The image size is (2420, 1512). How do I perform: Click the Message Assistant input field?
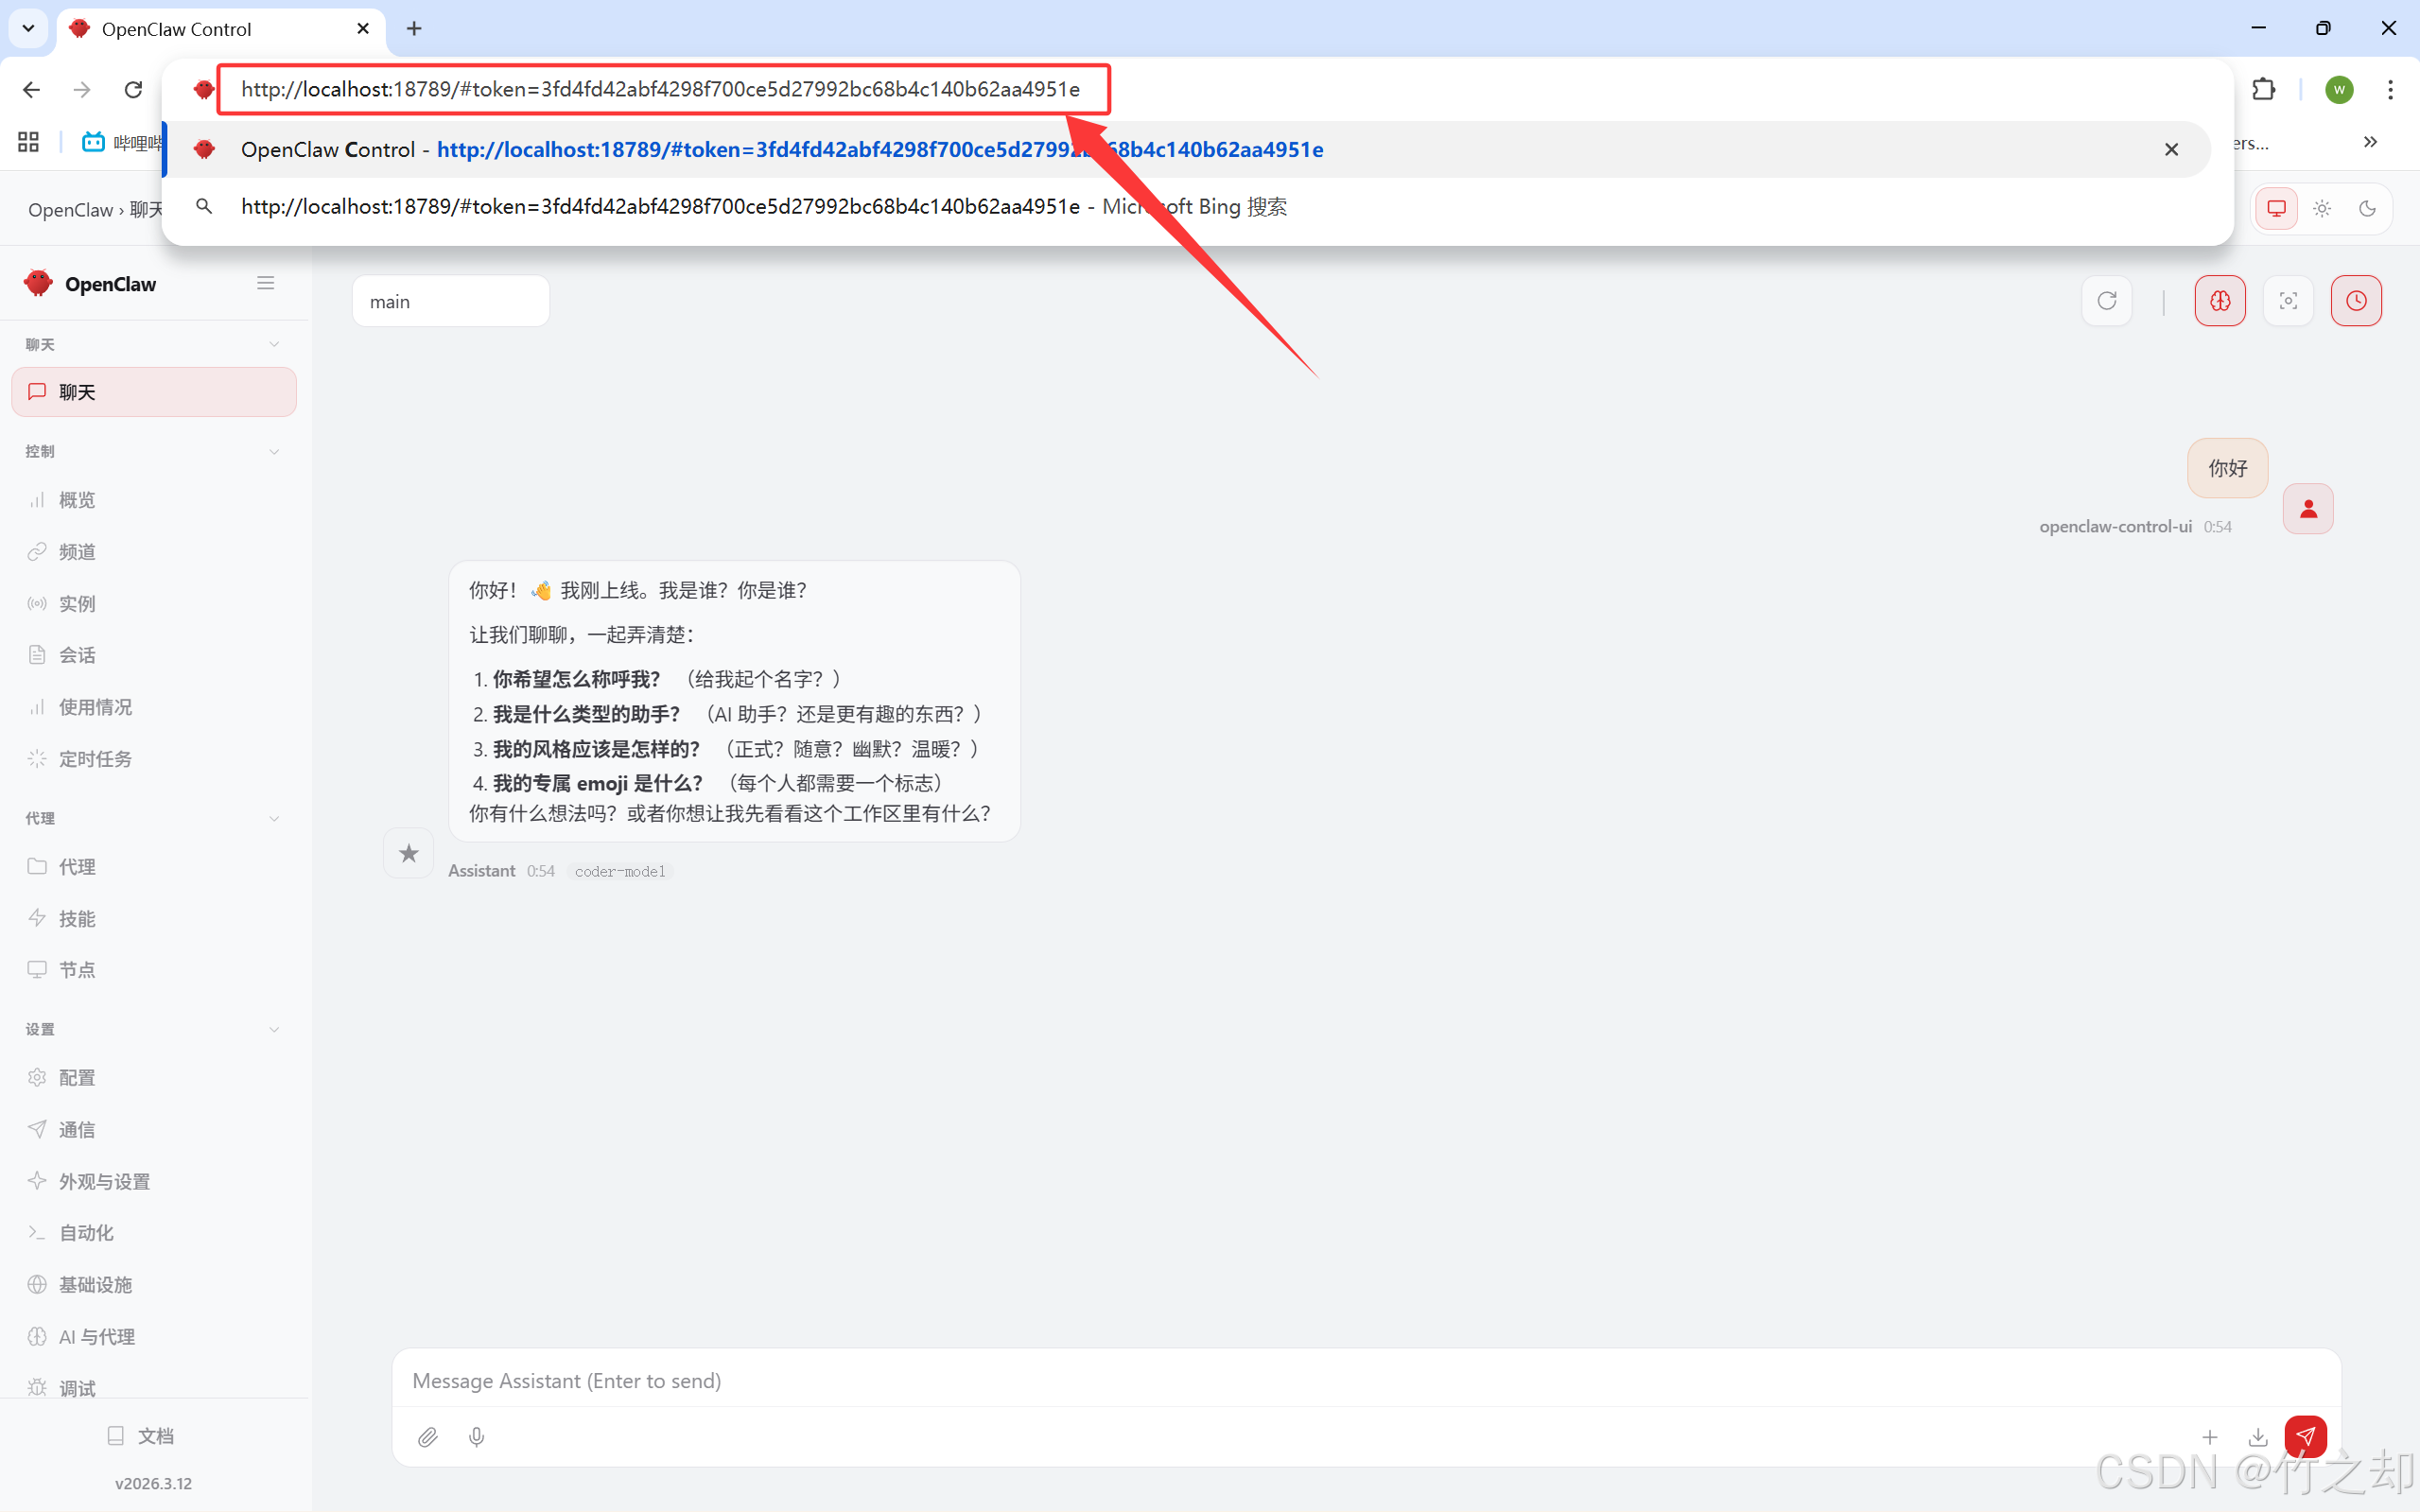point(1365,1380)
